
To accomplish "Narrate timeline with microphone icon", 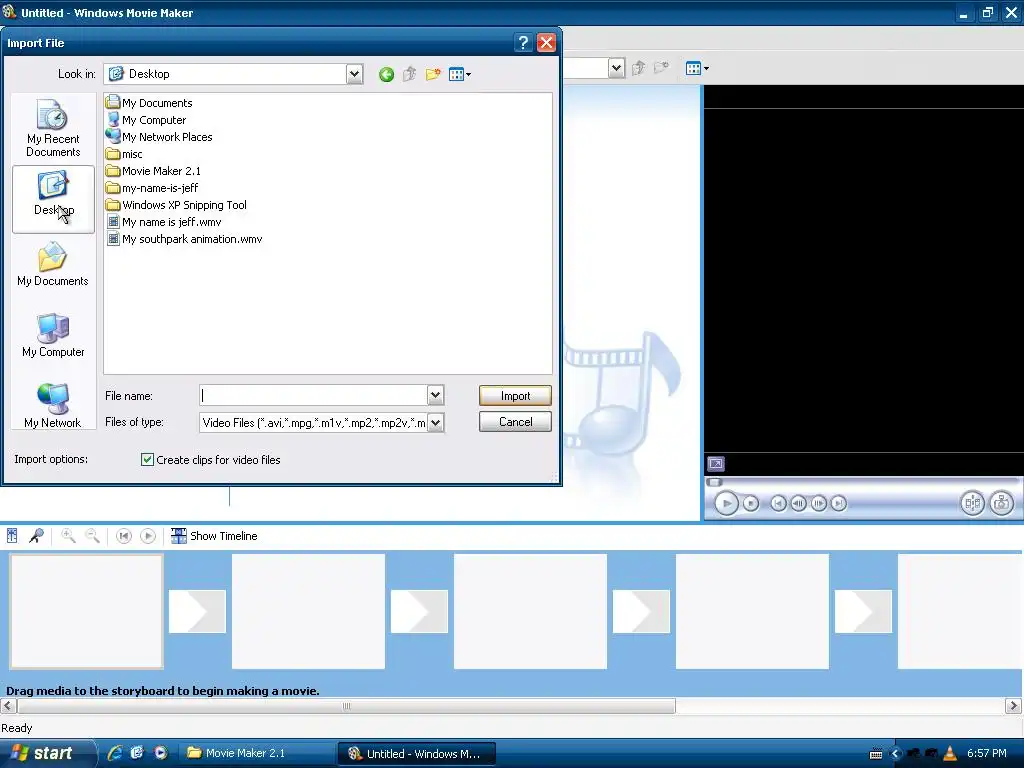I will point(37,536).
